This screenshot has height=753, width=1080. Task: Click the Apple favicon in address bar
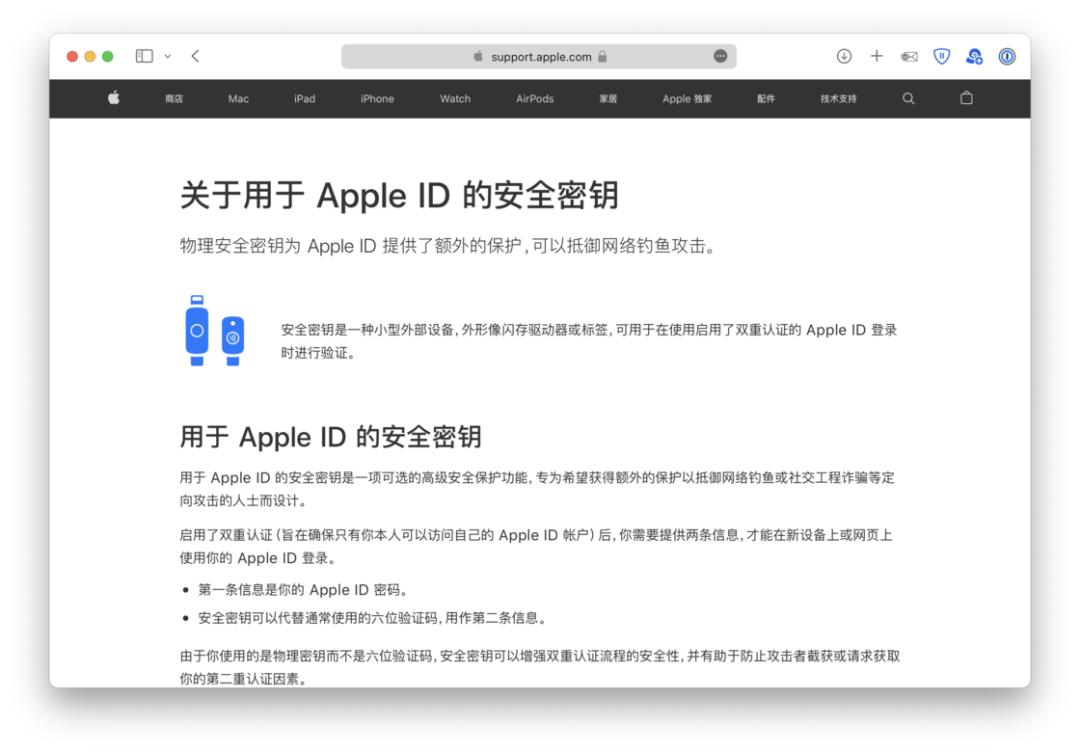tap(478, 56)
